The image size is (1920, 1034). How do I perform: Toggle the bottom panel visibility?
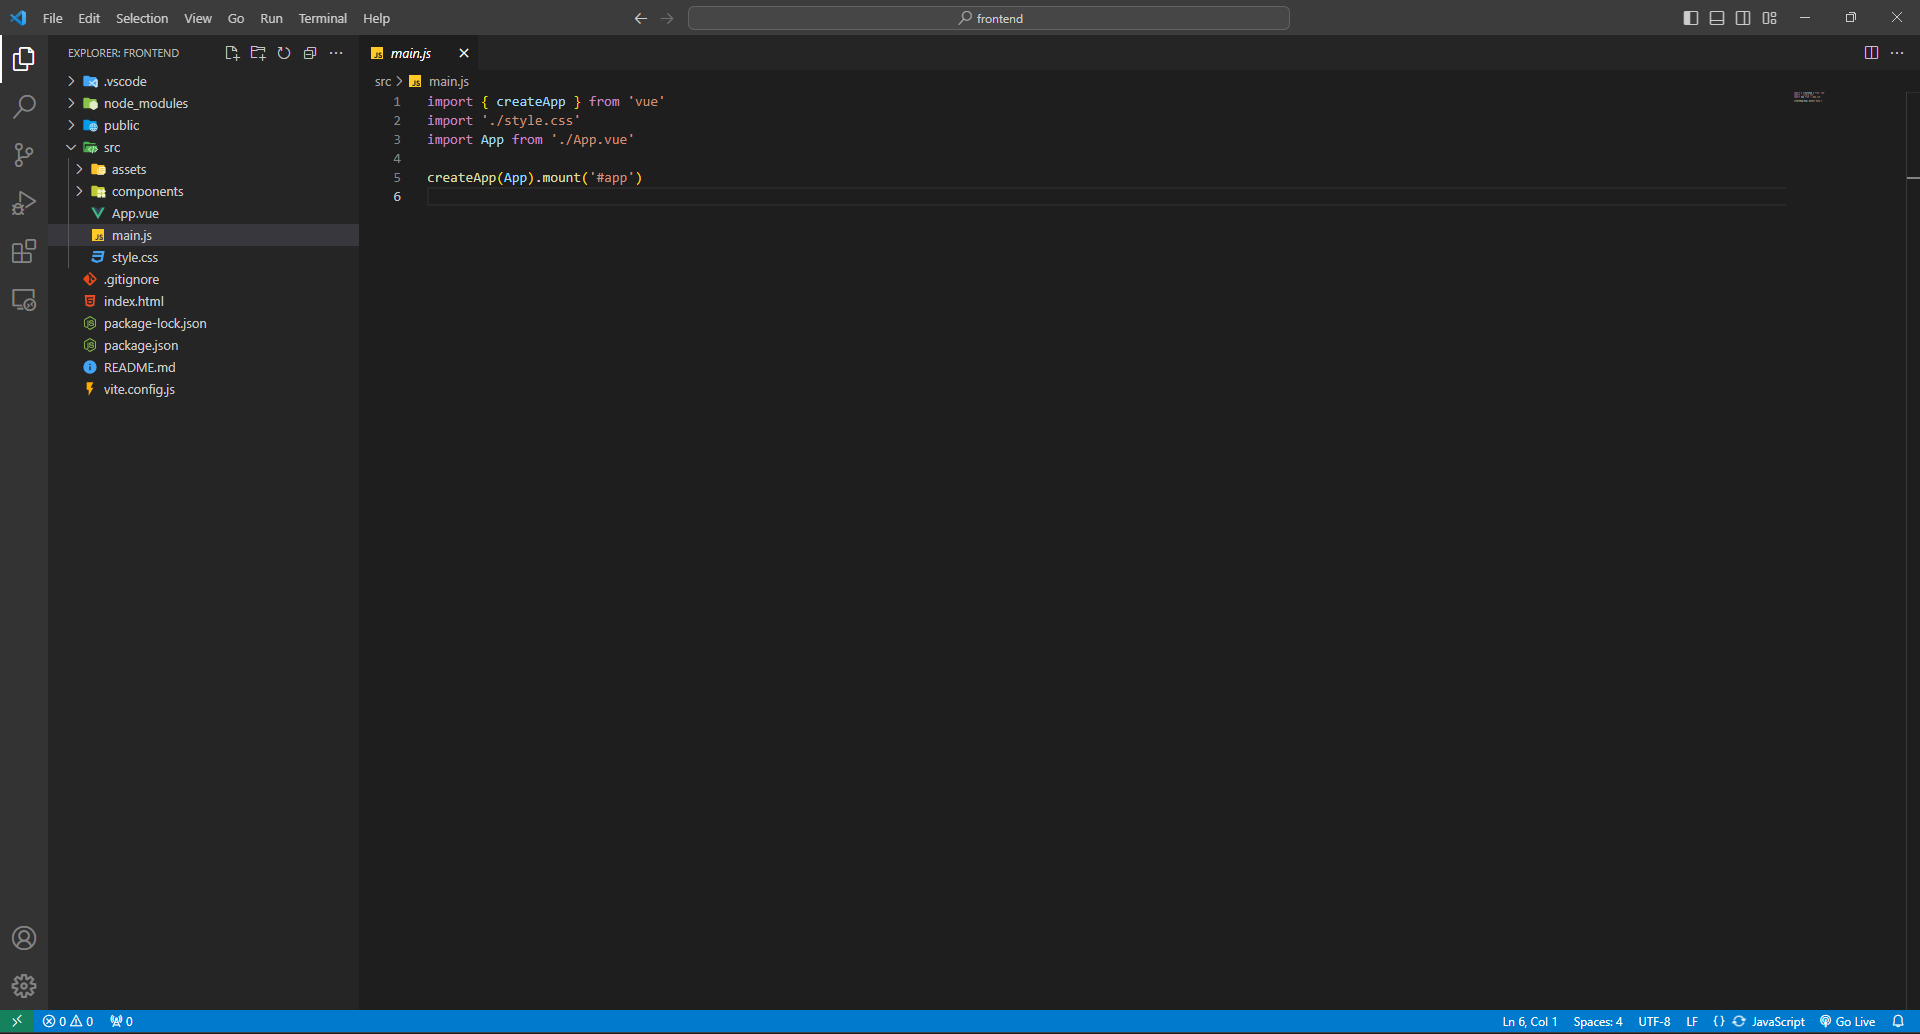[x=1717, y=18]
